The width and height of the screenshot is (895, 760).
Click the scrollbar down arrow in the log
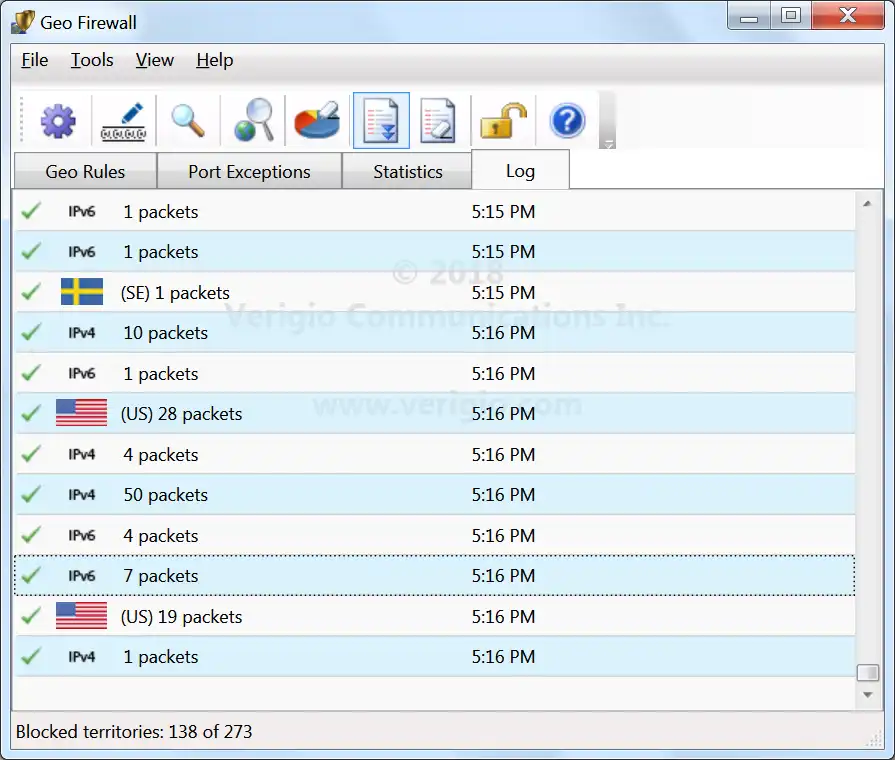(868, 695)
